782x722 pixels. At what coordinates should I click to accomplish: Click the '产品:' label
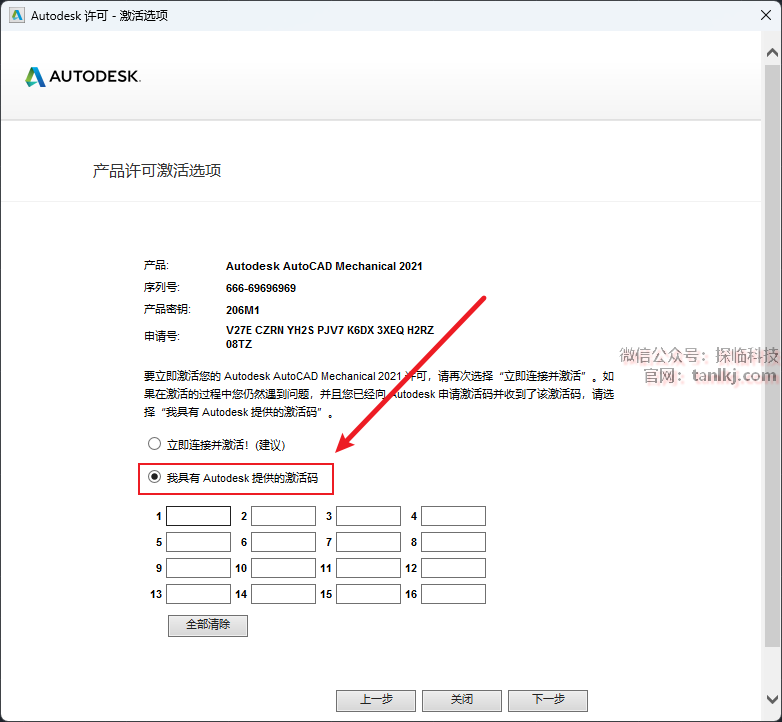pos(157,265)
